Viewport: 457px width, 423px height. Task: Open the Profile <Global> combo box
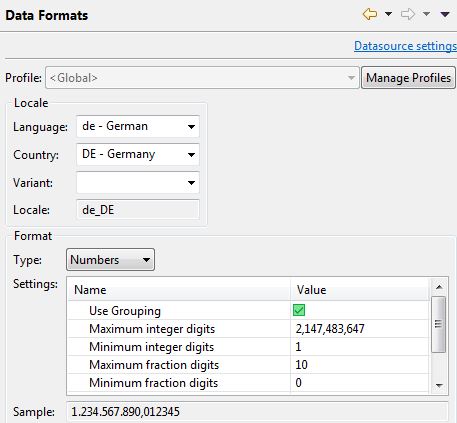pos(202,78)
